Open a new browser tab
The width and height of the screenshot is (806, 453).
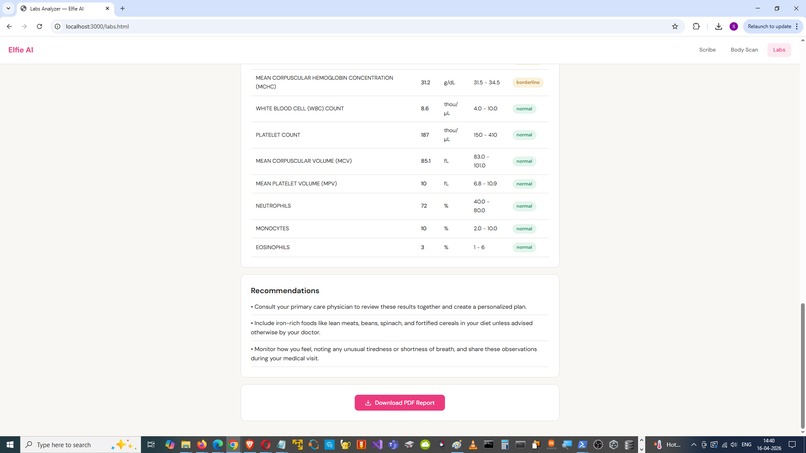tap(122, 8)
